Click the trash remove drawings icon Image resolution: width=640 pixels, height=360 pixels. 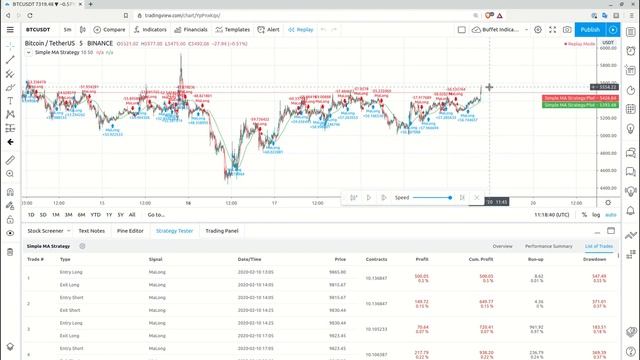pyautogui.click(x=10, y=252)
